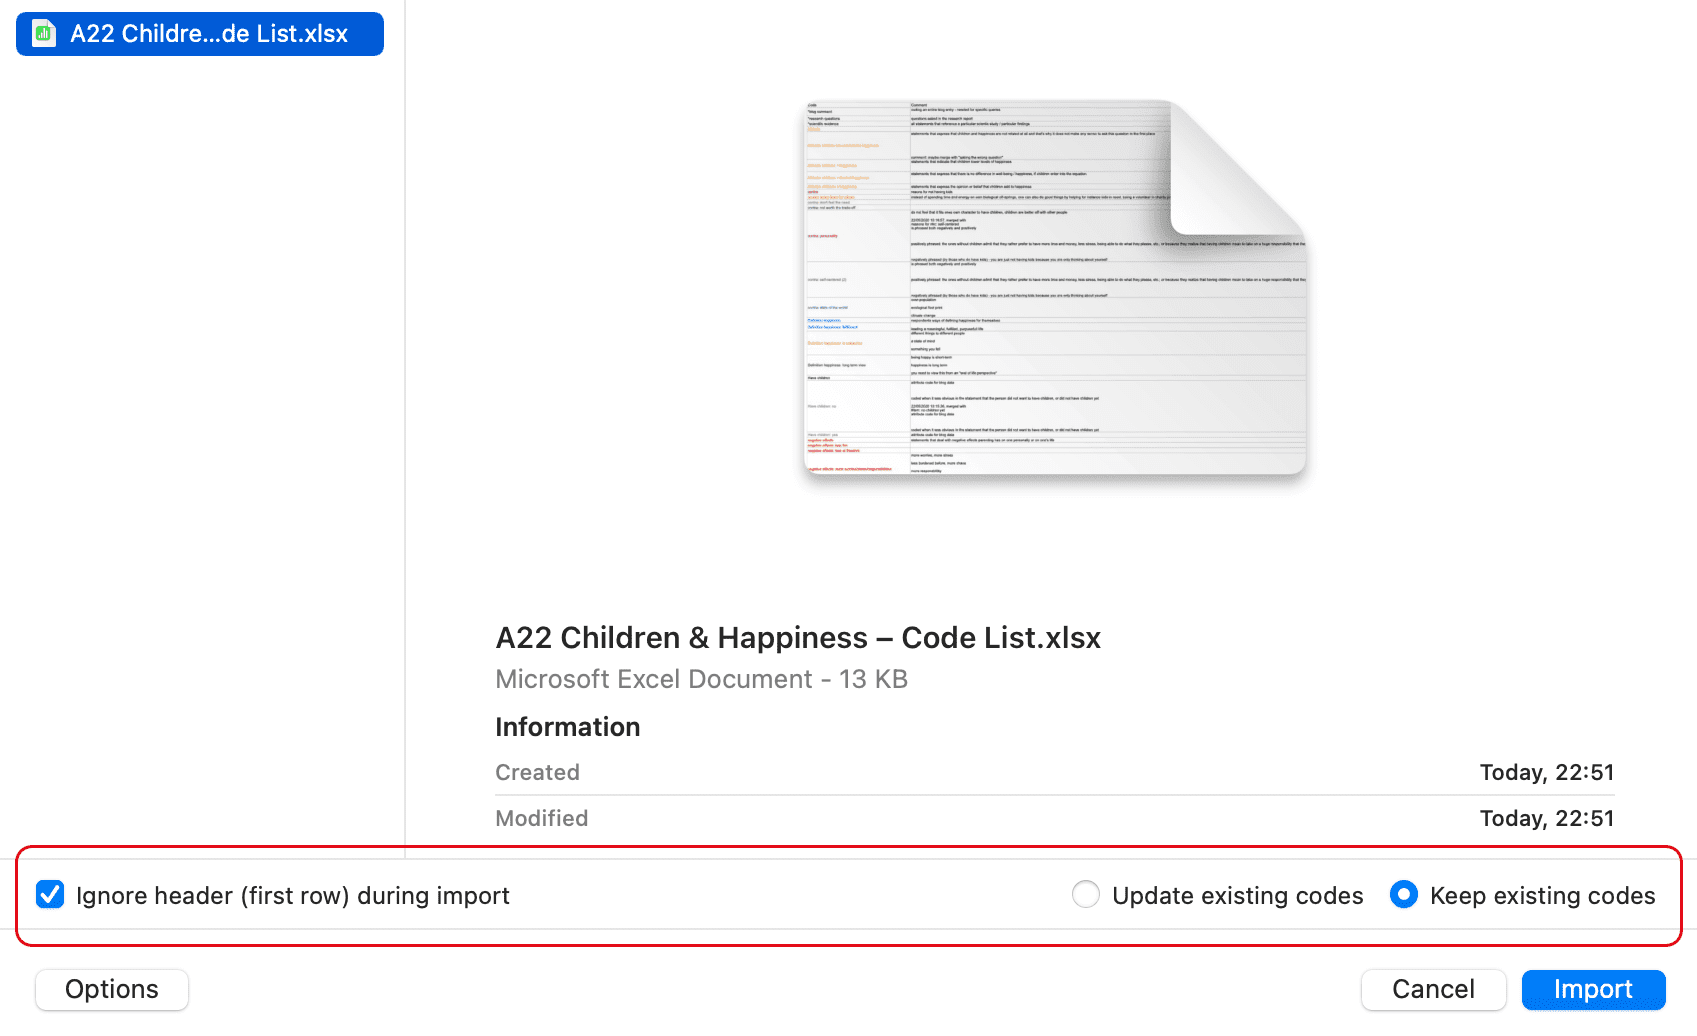Open the Options button
The height and width of the screenshot is (1036, 1697).
[112, 989]
